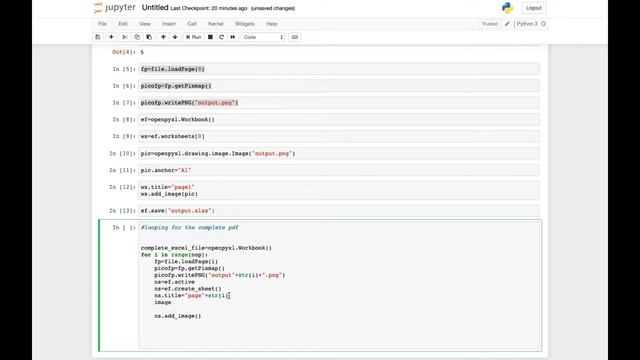
Task: Click the In [12] prompt label
Action: (122, 187)
